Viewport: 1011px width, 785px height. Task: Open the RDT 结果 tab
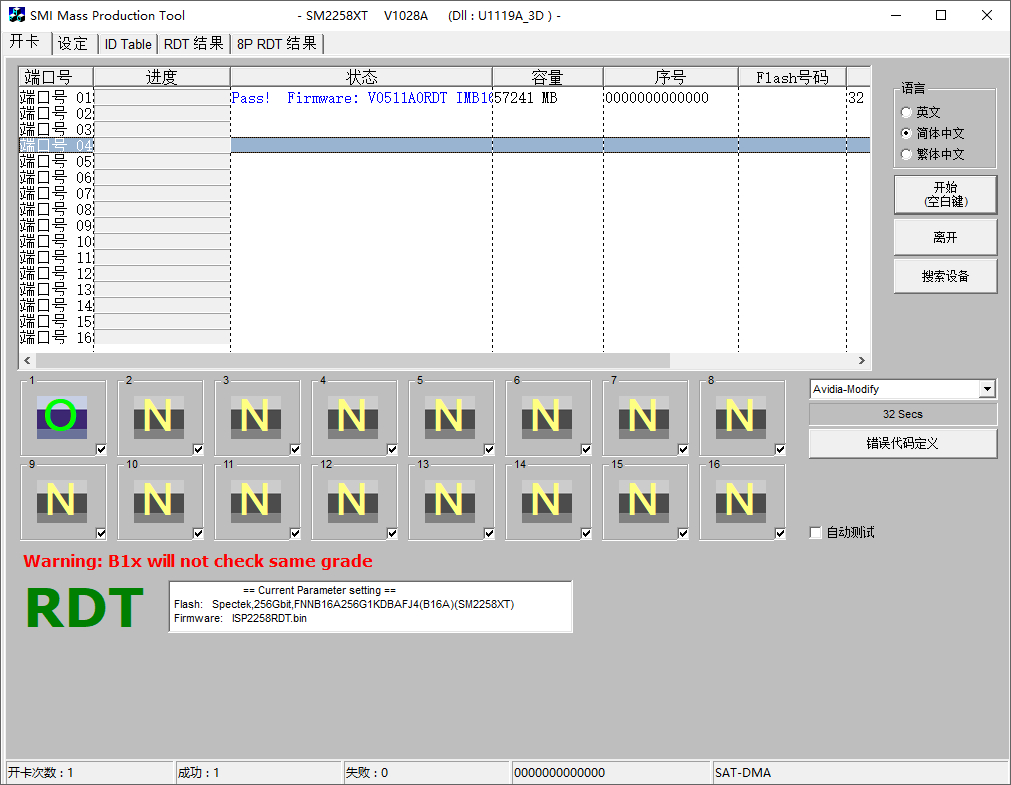194,44
